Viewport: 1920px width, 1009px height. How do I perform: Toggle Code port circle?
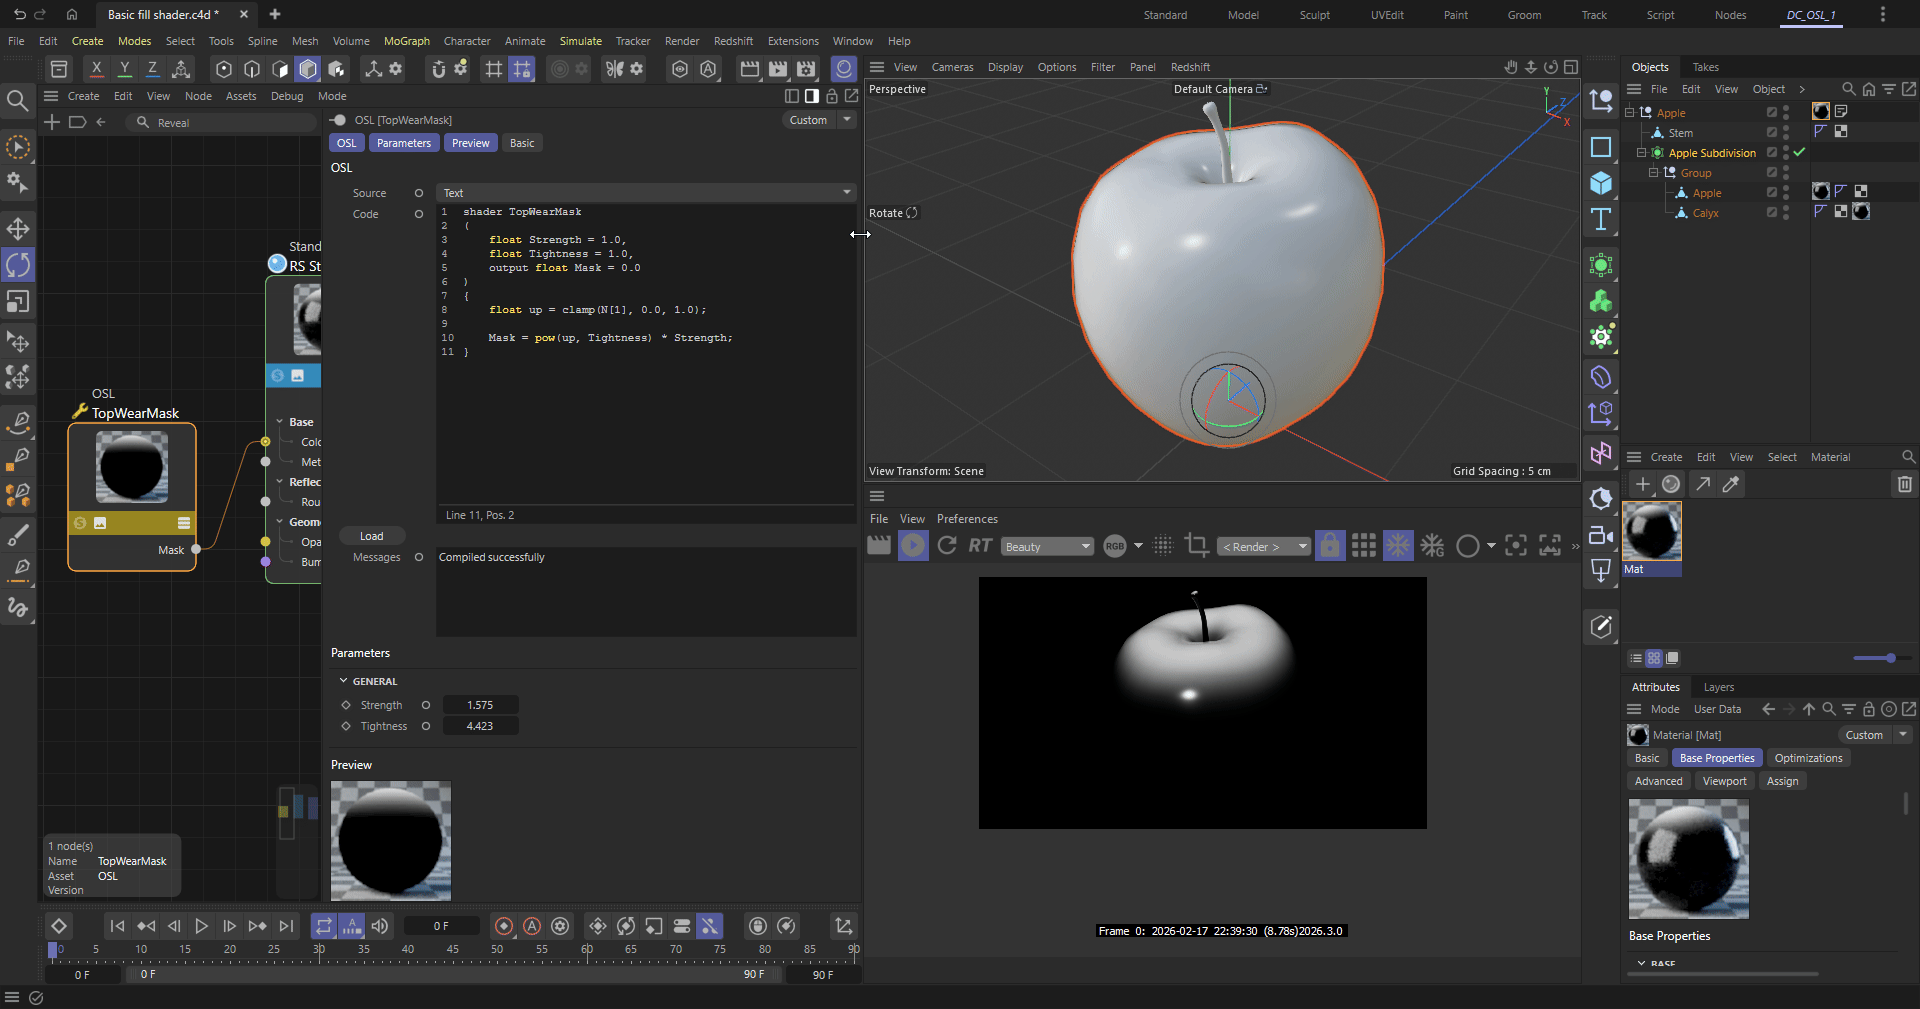419,214
